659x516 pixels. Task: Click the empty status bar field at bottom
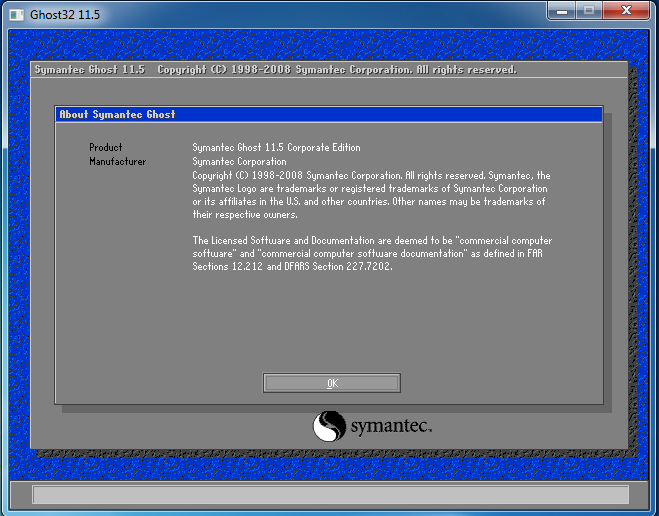[330, 495]
